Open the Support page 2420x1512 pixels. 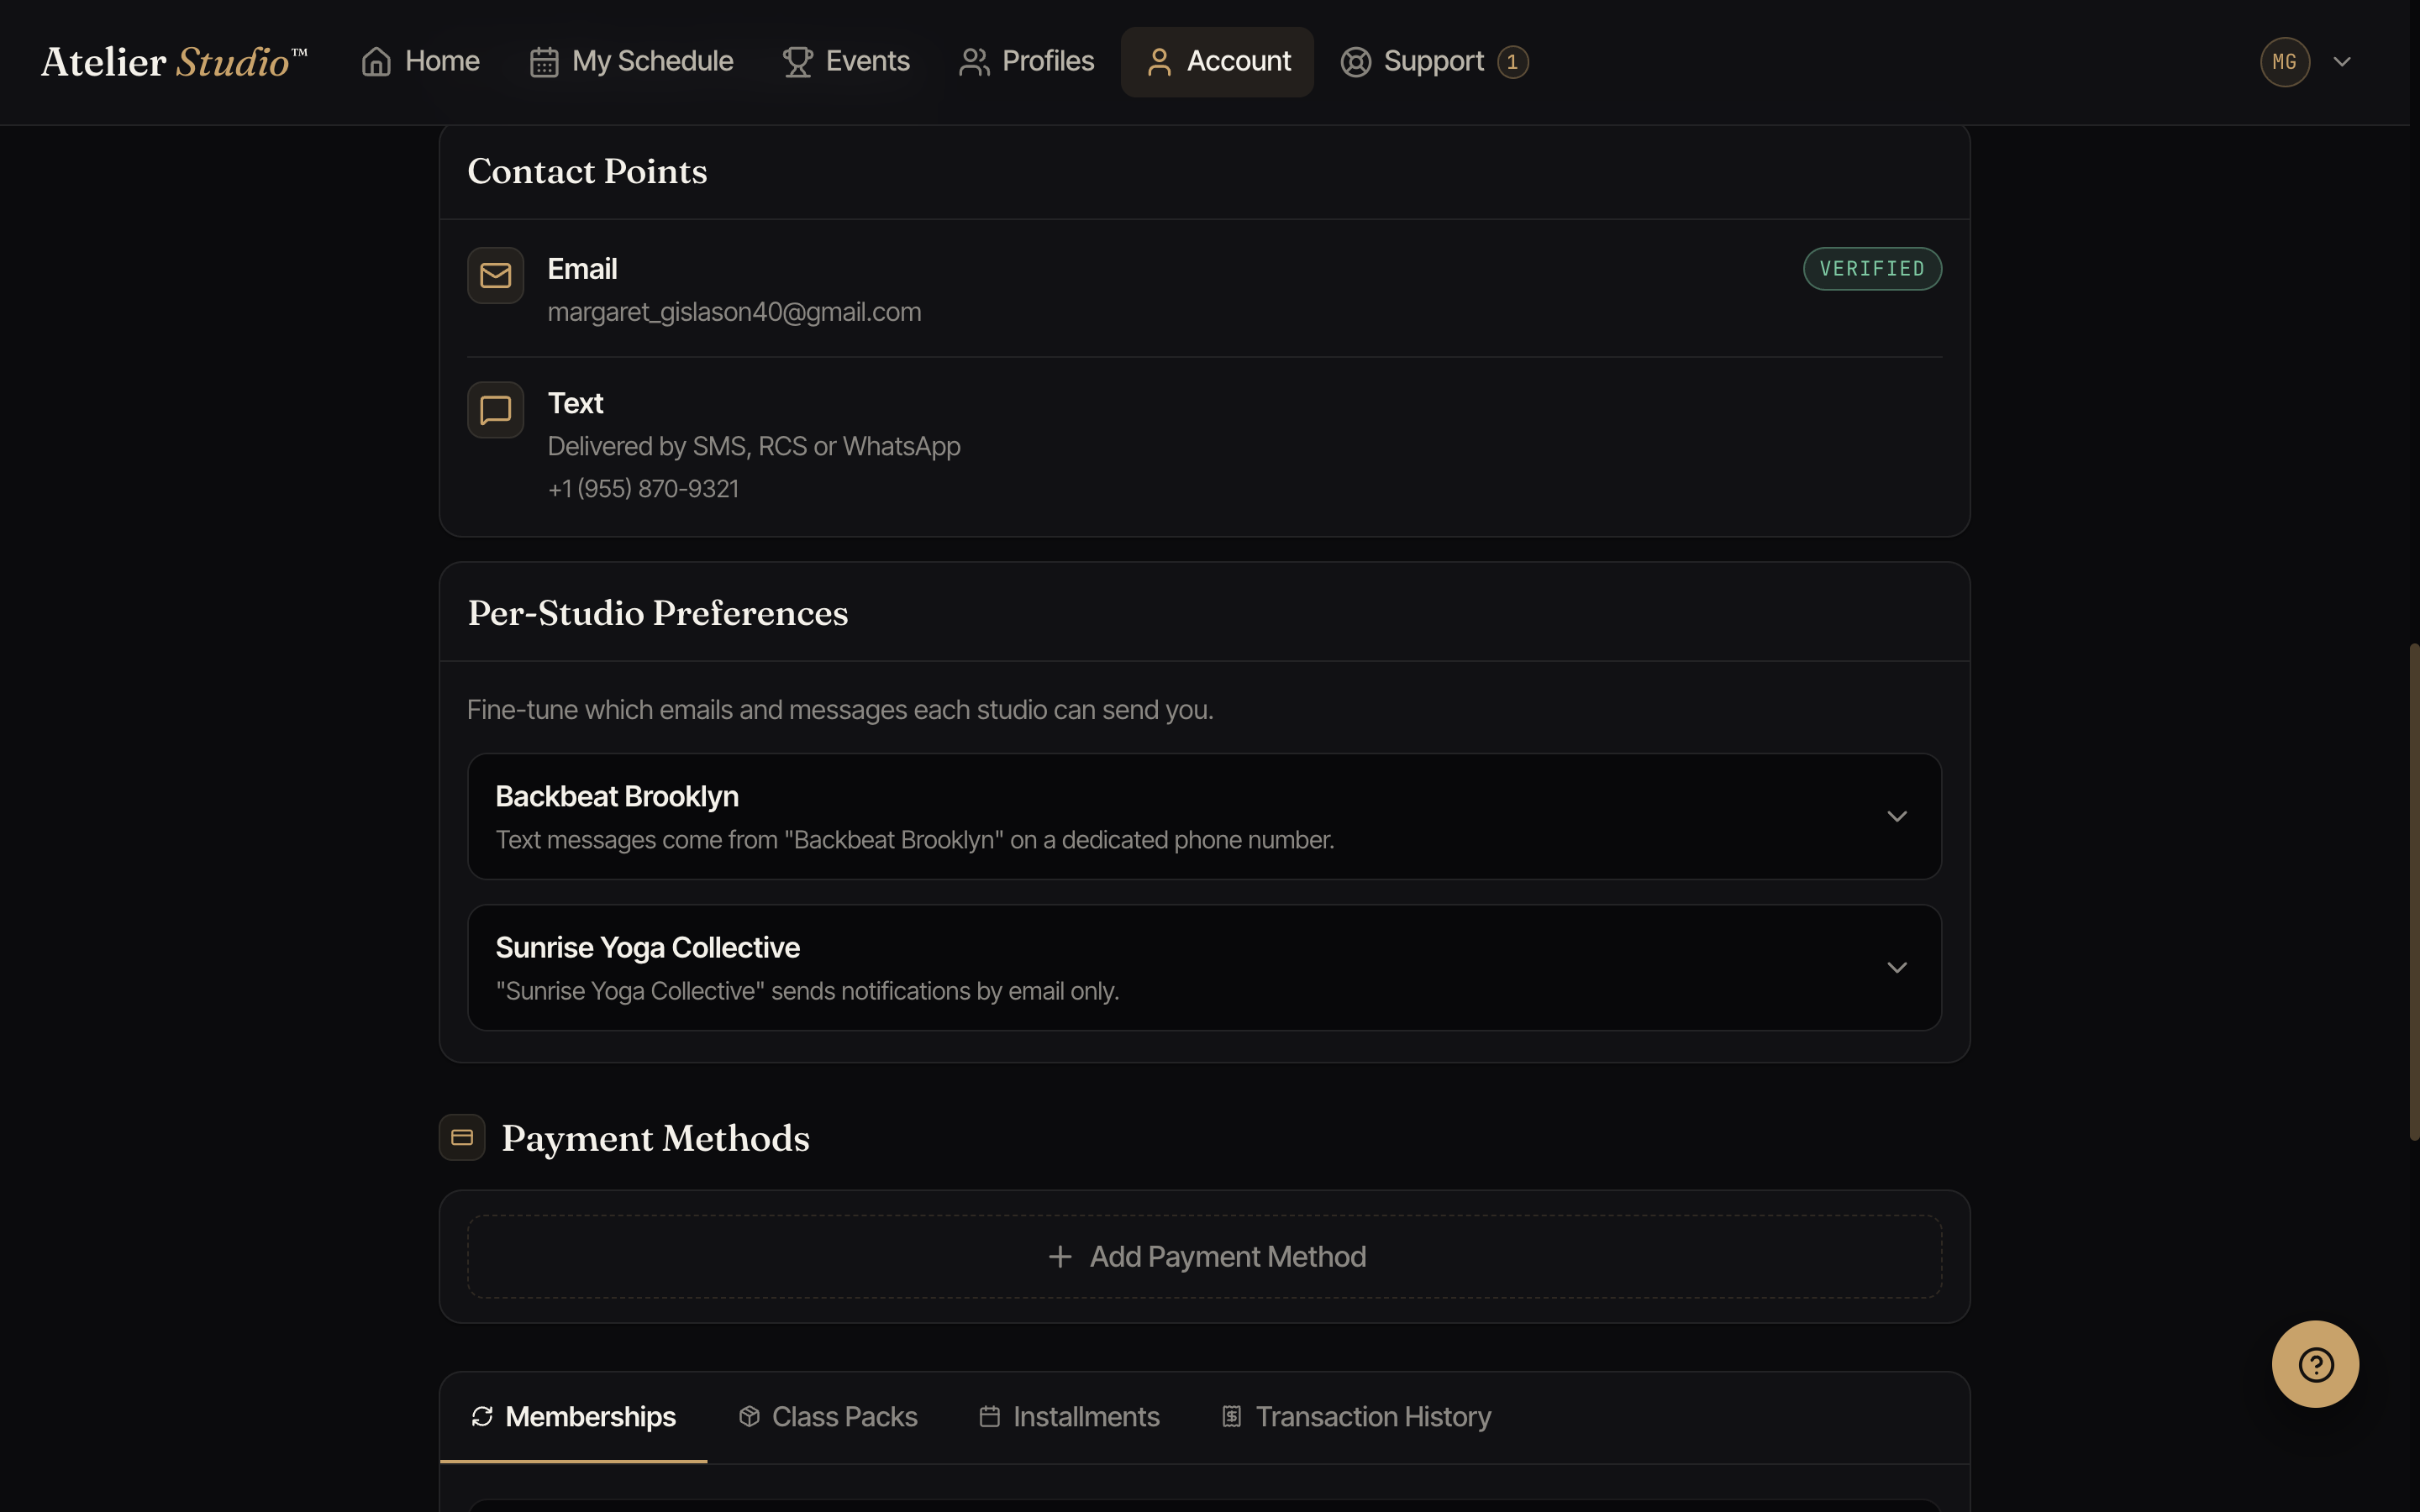click(1433, 62)
